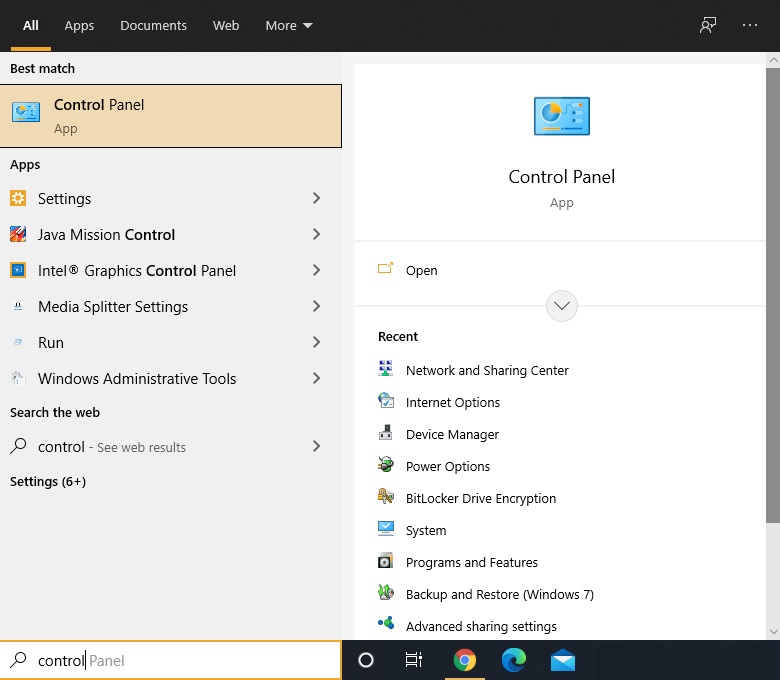The image size is (780, 680).
Task: Open Task View from the taskbar
Action: tap(414, 660)
